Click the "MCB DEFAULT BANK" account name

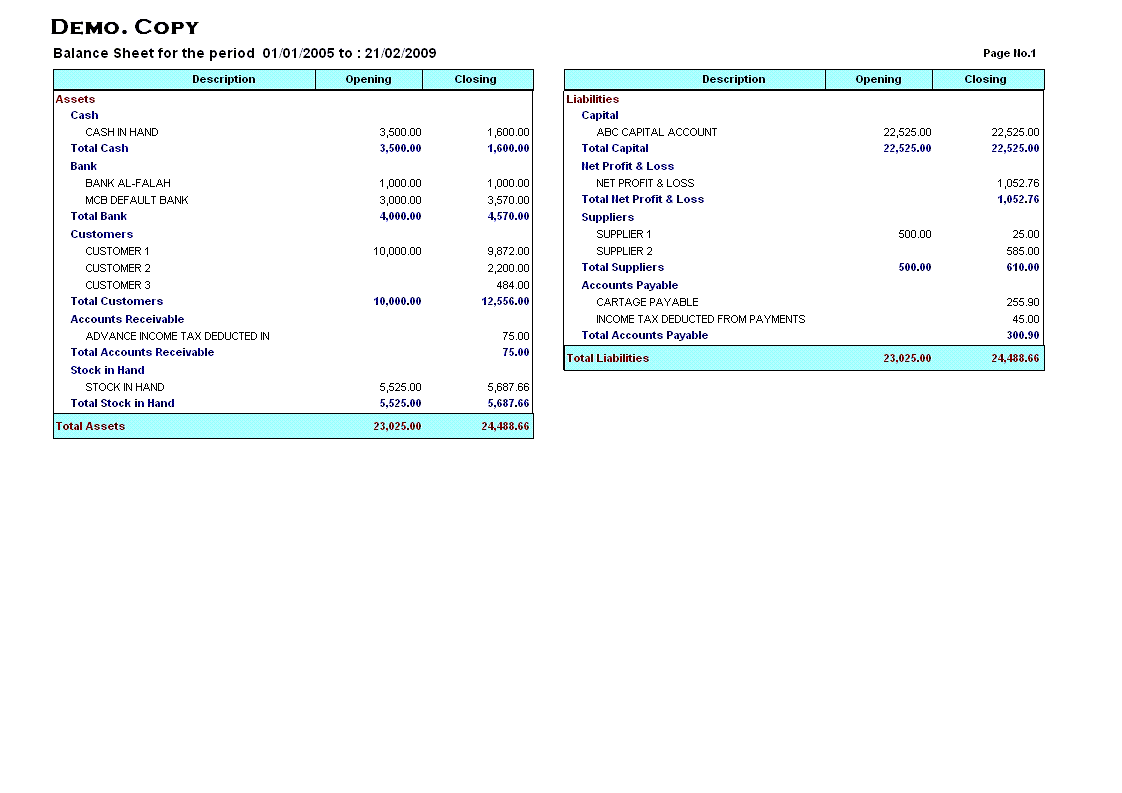137,200
